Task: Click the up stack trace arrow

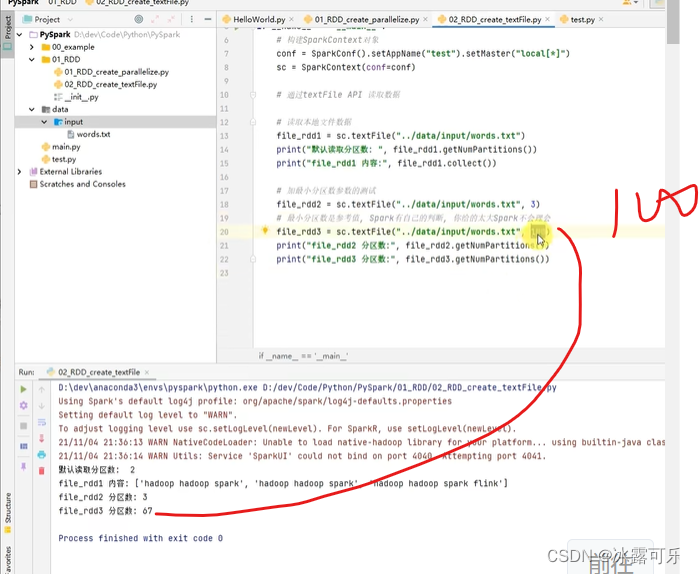Action: tap(41, 390)
